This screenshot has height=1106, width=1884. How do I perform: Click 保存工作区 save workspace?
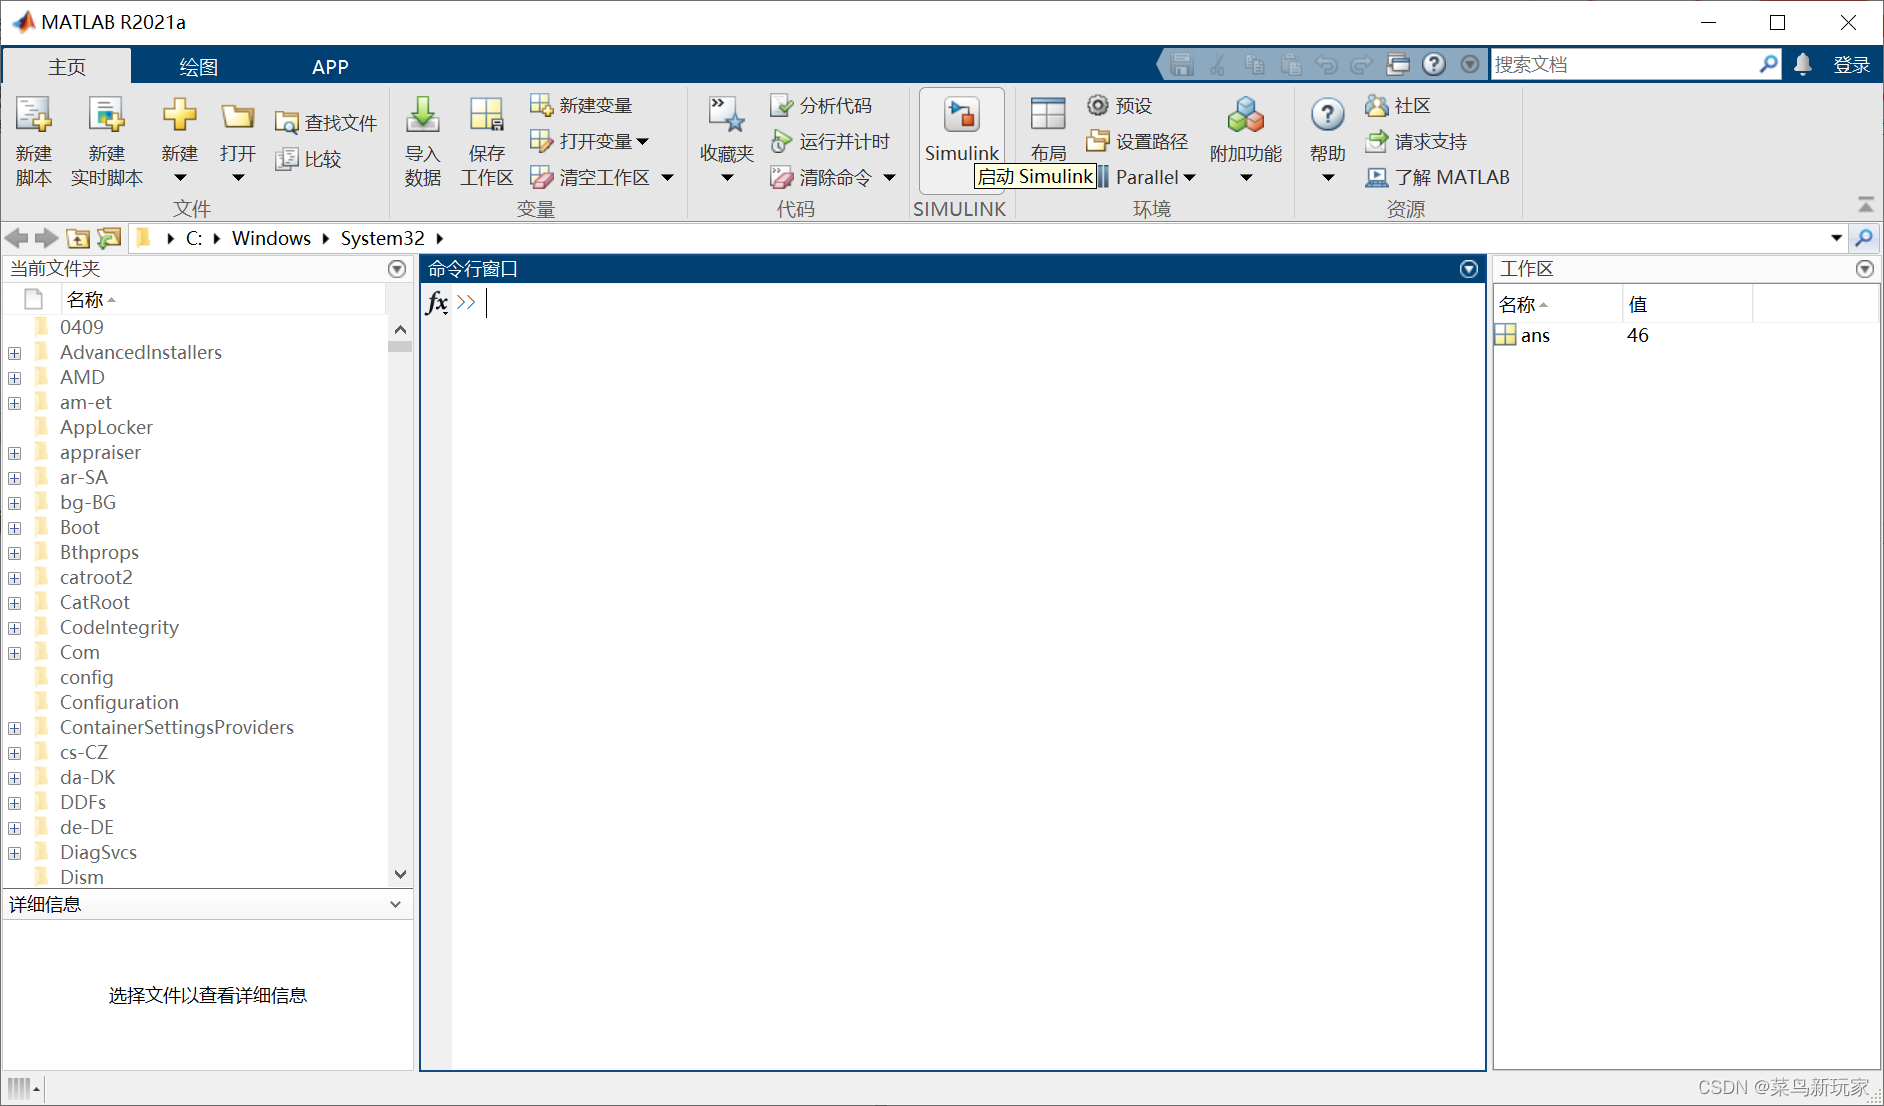487,142
